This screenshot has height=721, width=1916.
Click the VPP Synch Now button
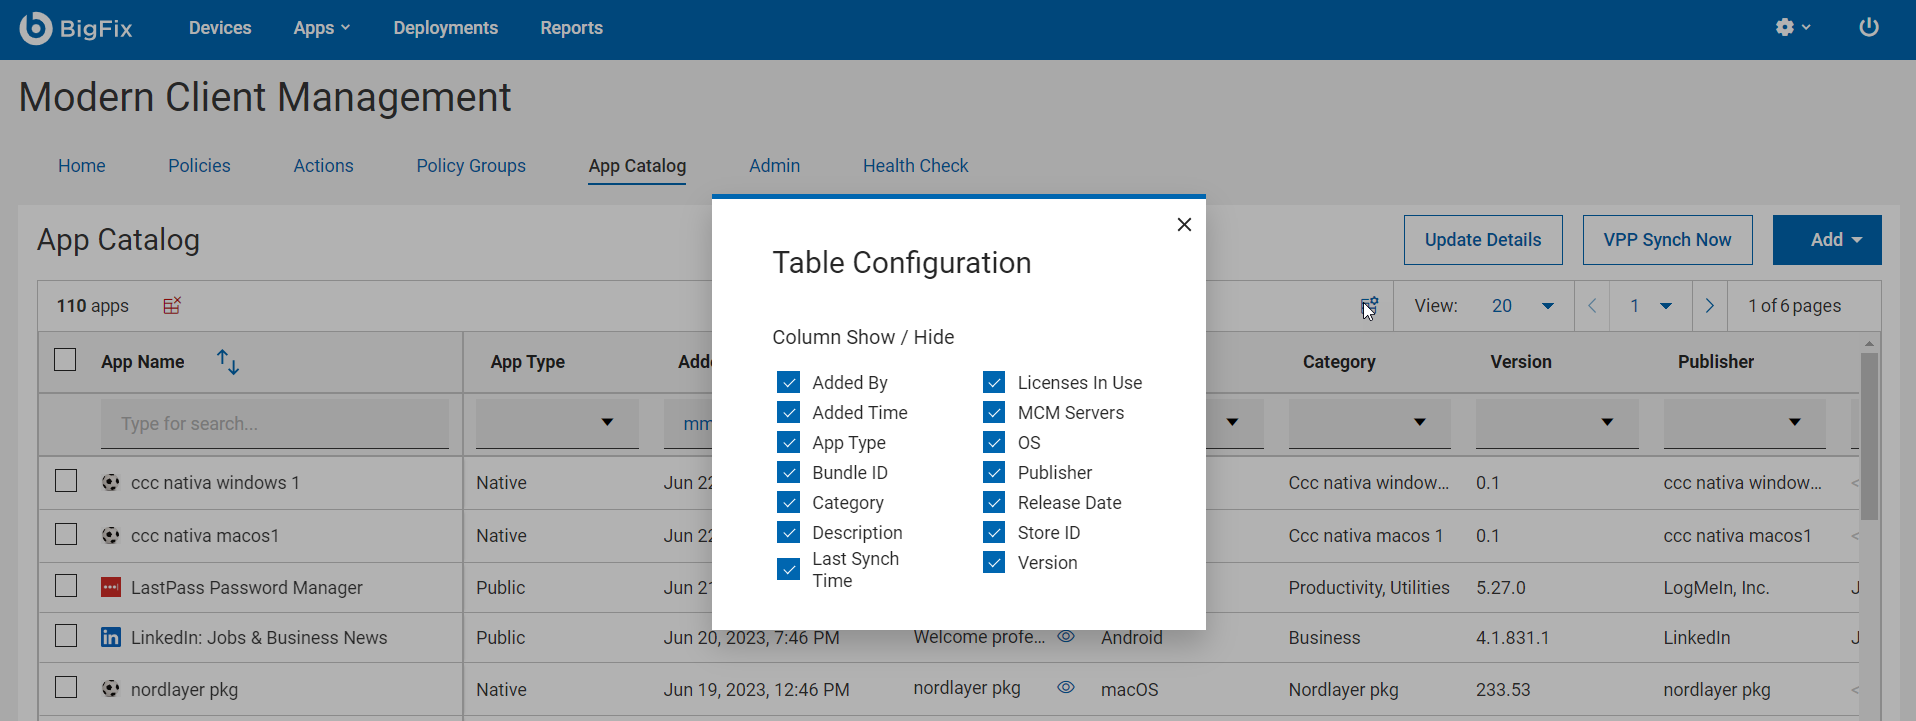coord(1667,240)
